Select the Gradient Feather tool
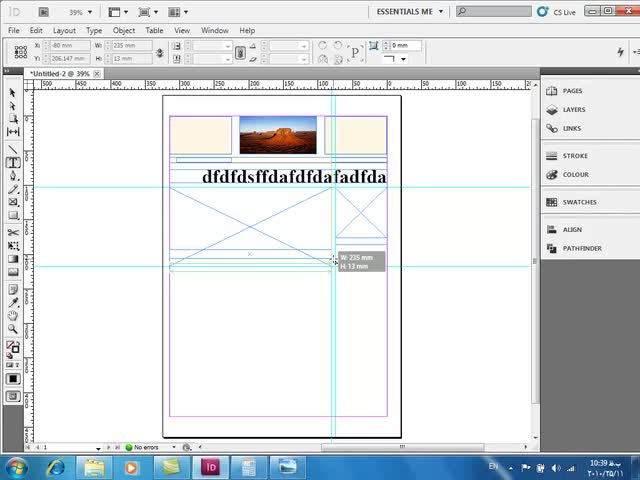Image resolution: width=640 pixels, height=480 pixels. pyautogui.click(x=13, y=272)
